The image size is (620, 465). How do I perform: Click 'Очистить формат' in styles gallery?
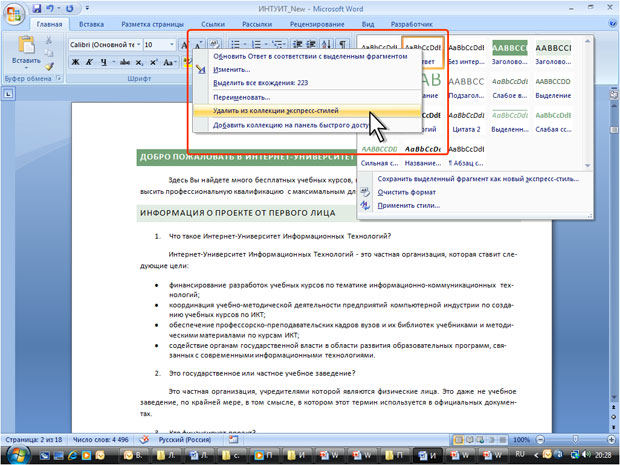pos(406,191)
